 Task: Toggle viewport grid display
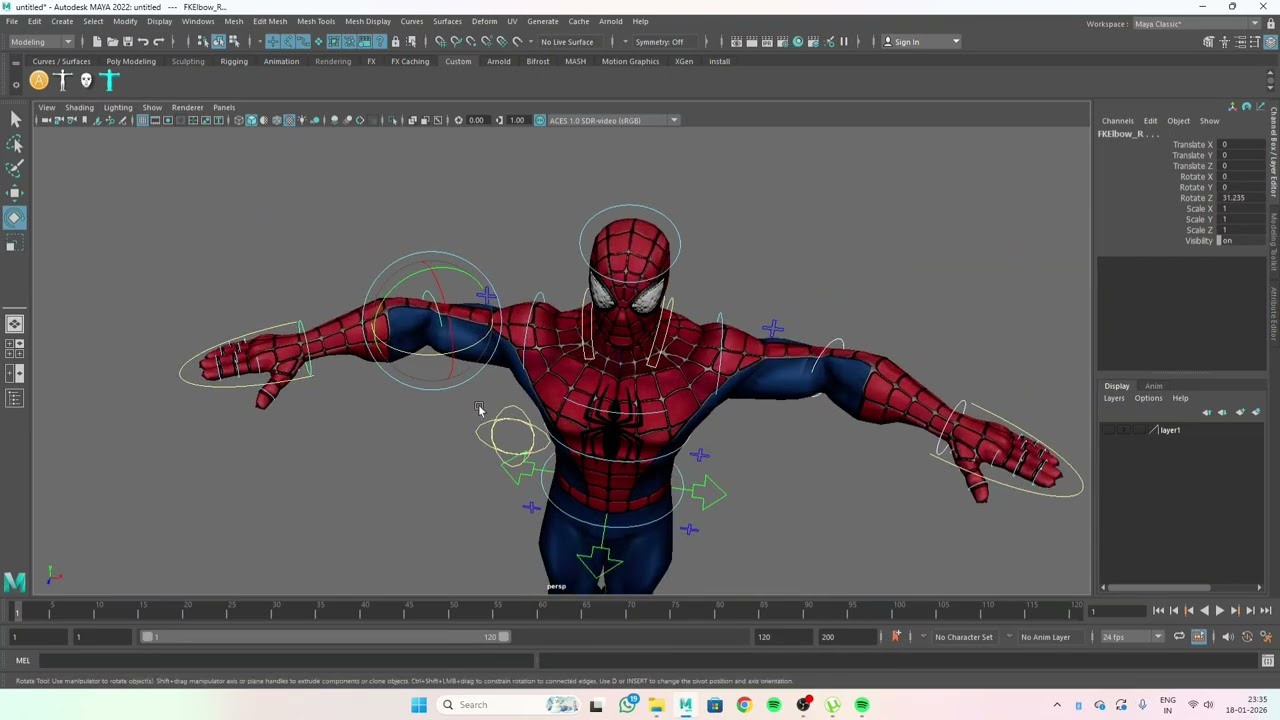pyautogui.click(x=142, y=120)
